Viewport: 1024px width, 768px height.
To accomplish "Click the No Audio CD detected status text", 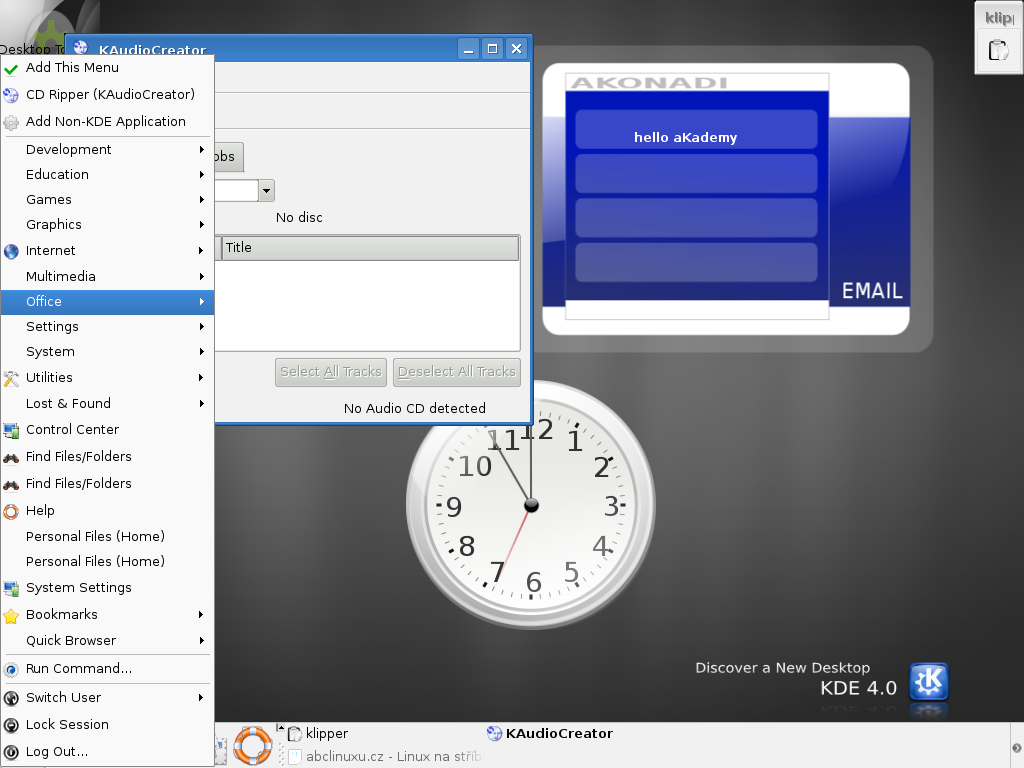I will (415, 409).
